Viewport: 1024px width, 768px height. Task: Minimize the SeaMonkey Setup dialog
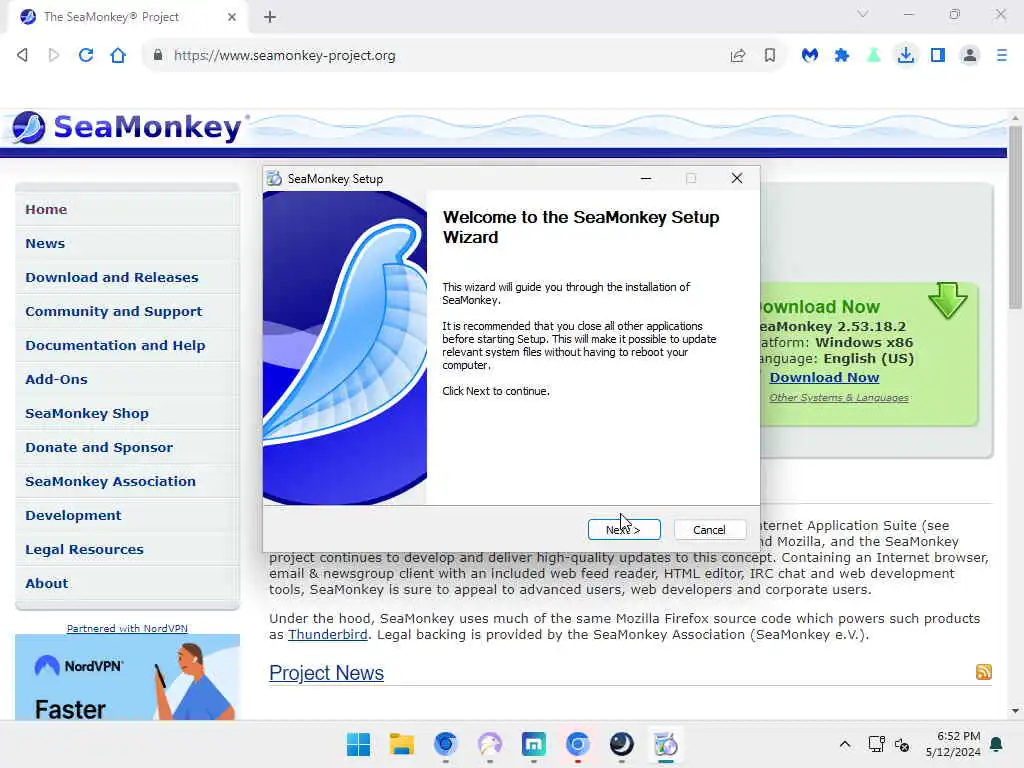[x=646, y=178]
